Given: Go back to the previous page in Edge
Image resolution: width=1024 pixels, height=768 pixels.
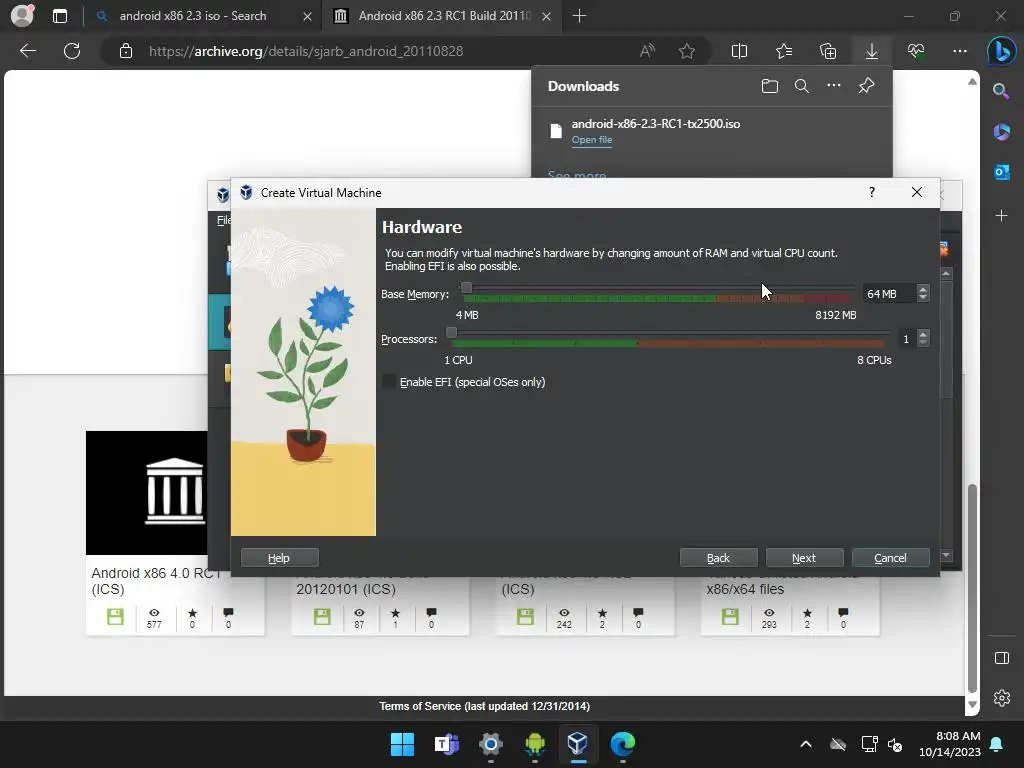Looking at the screenshot, I should pos(27,51).
